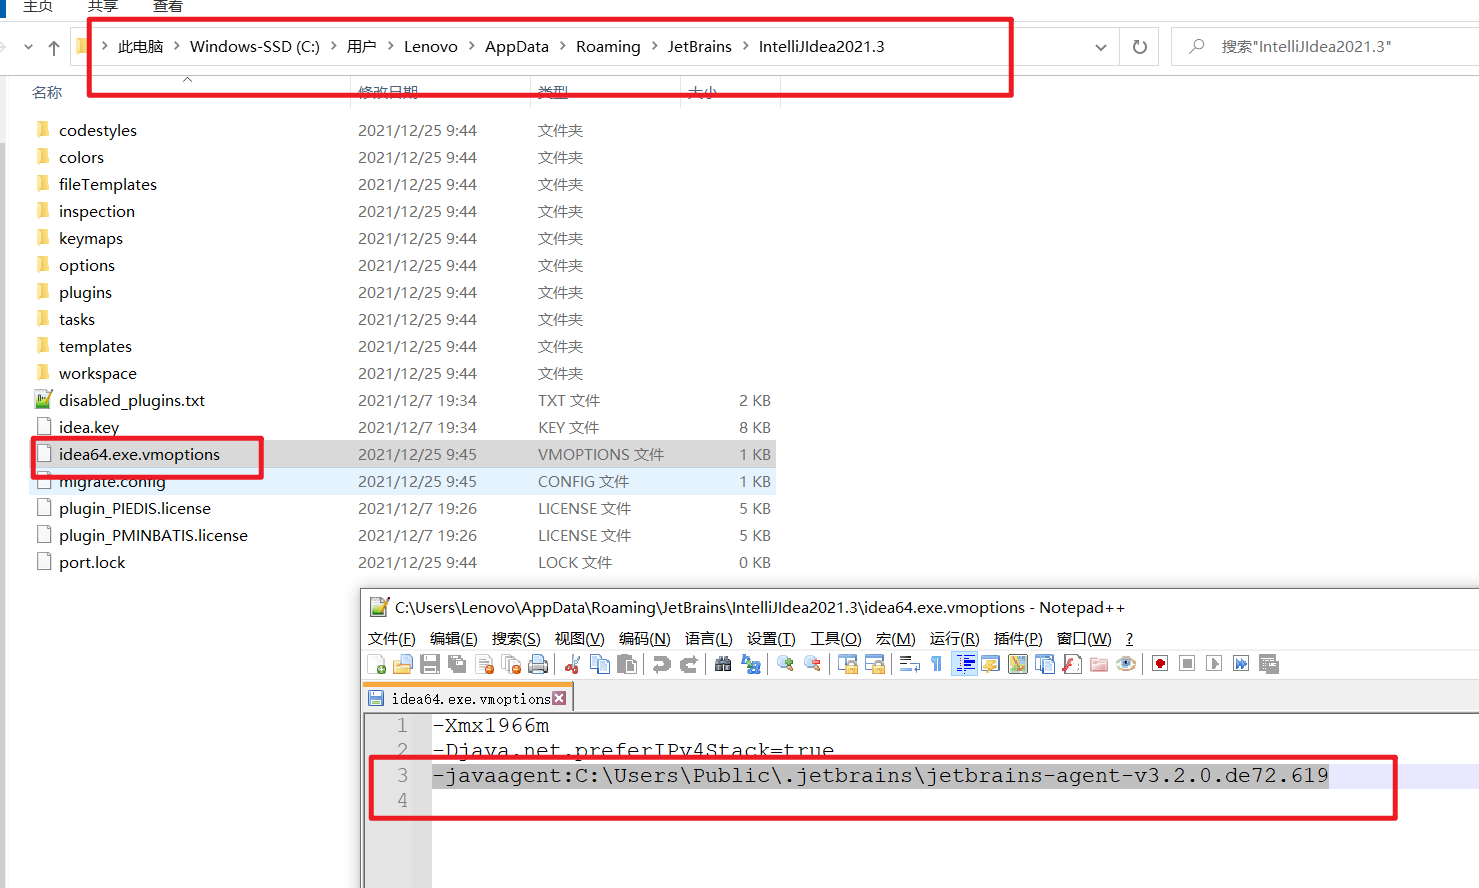The width and height of the screenshot is (1479, 888).
Task: Open the 插件(P) plugins menu
Action: tap(1018, 638)
